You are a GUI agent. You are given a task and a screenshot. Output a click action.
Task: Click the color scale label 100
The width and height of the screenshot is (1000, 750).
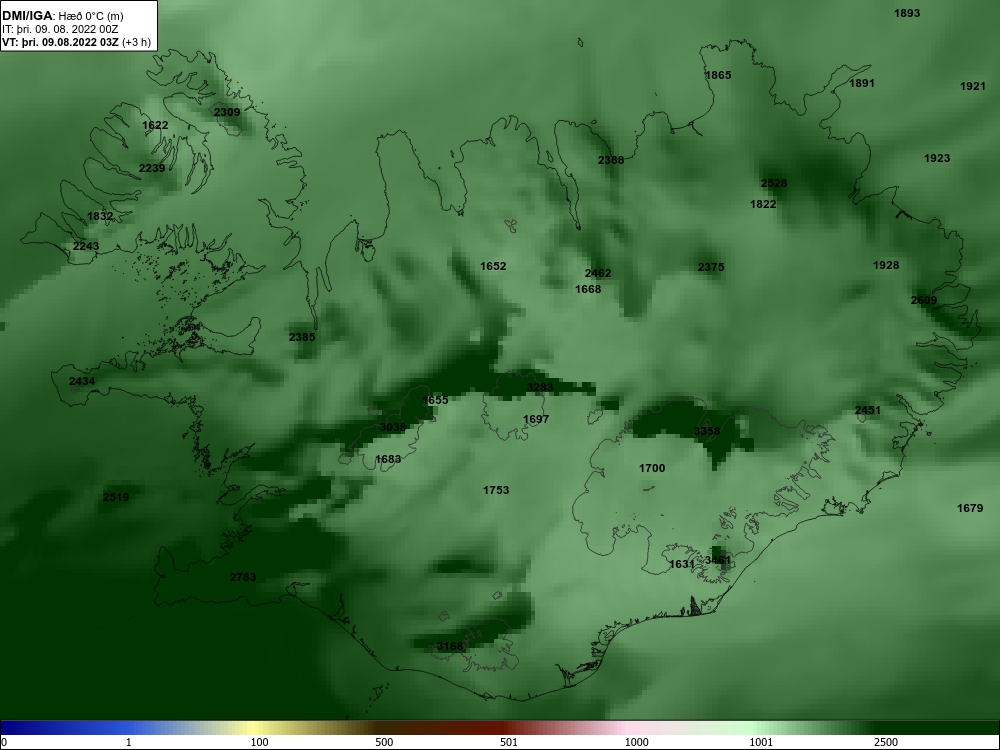tap(260, 742)
